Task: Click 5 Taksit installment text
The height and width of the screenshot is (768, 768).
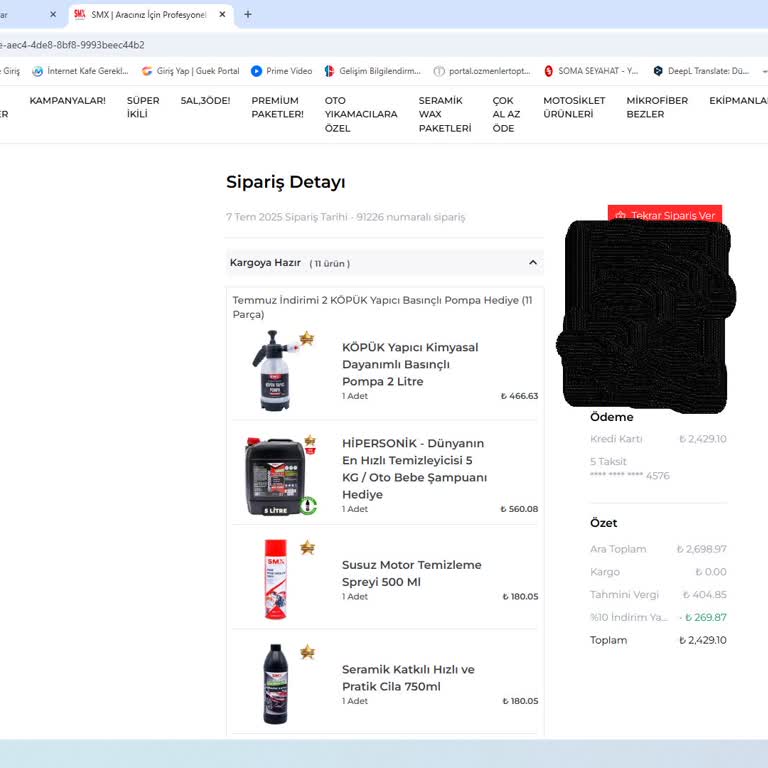Action: tap(608, 461)
